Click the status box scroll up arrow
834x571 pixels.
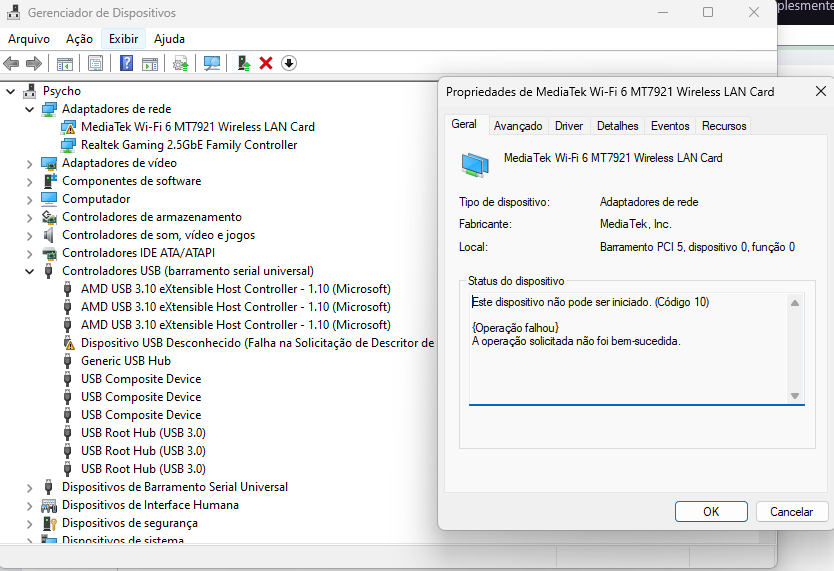795,303
